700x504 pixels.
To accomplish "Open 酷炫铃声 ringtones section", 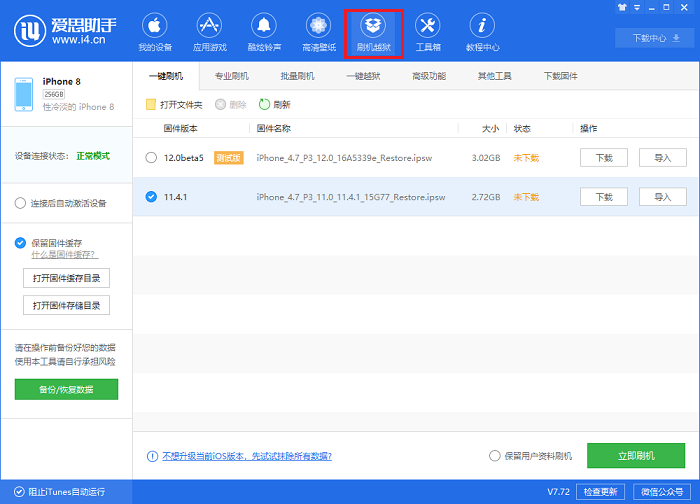I will coord(264,33).
